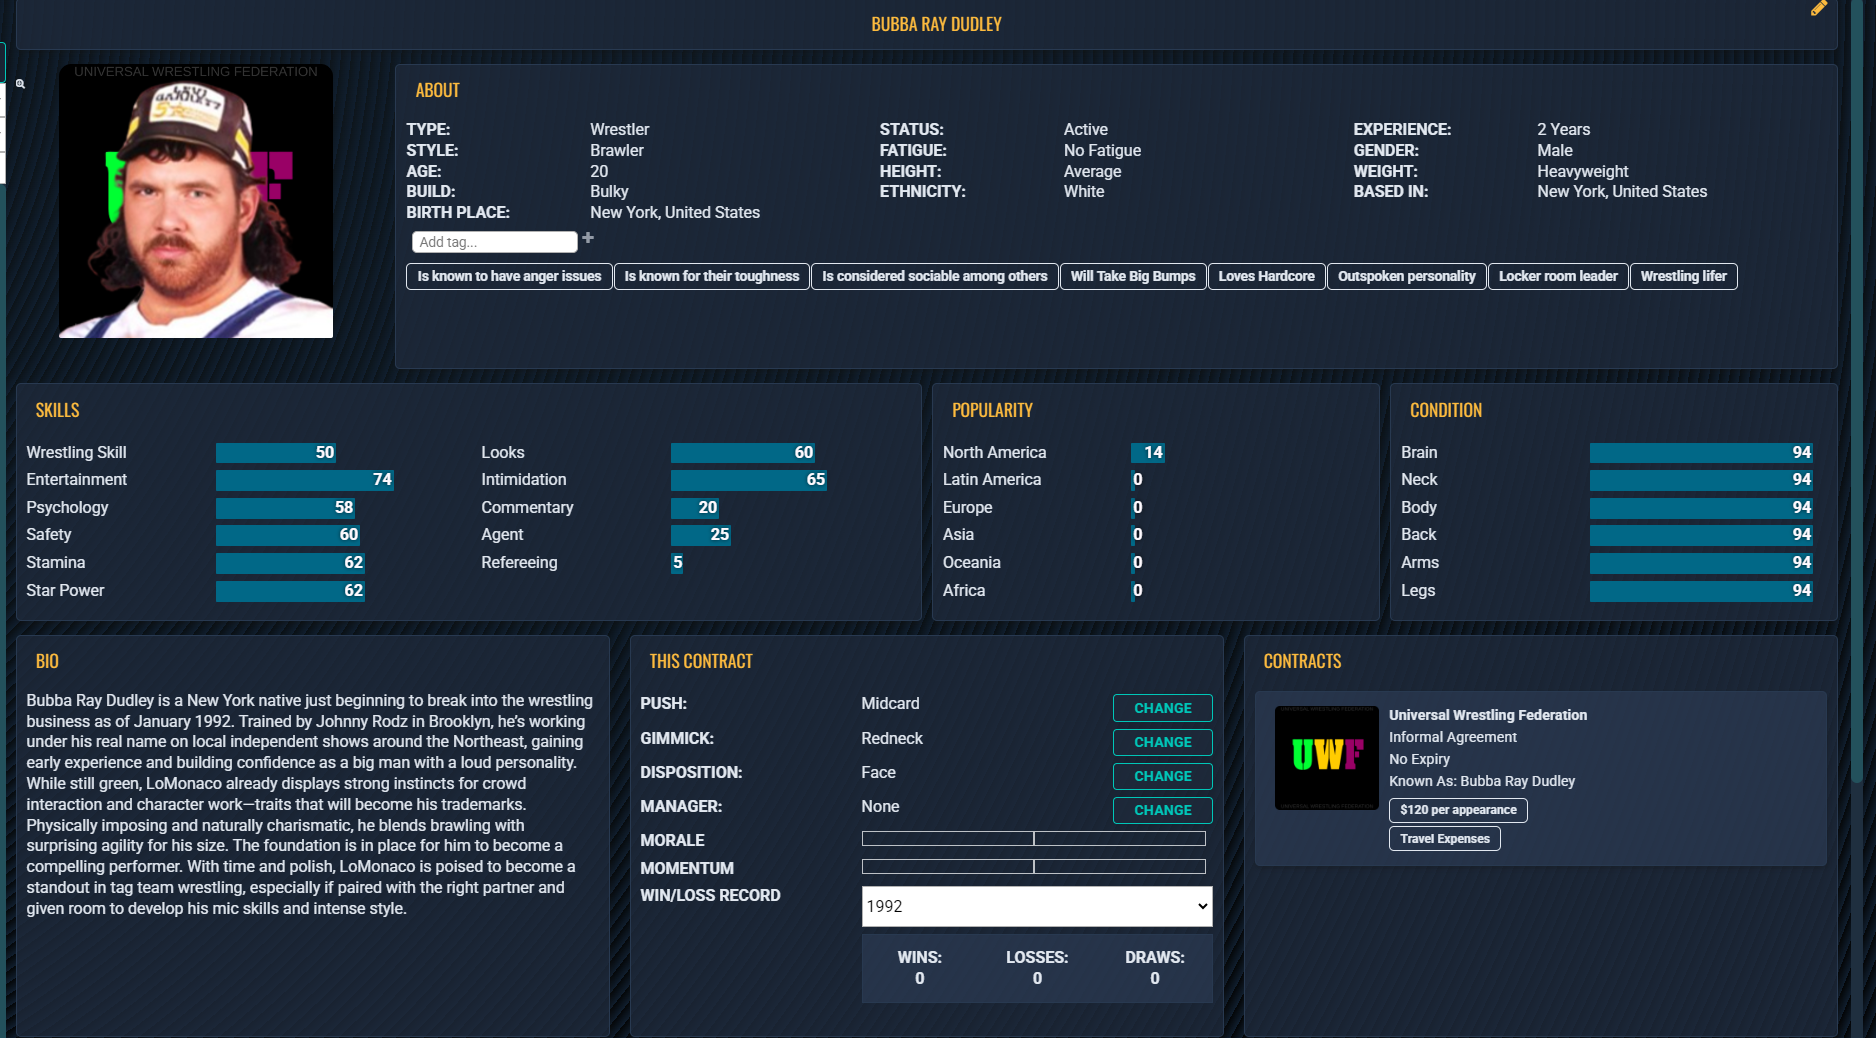Click the Momentum bar

pos(1033,867)
